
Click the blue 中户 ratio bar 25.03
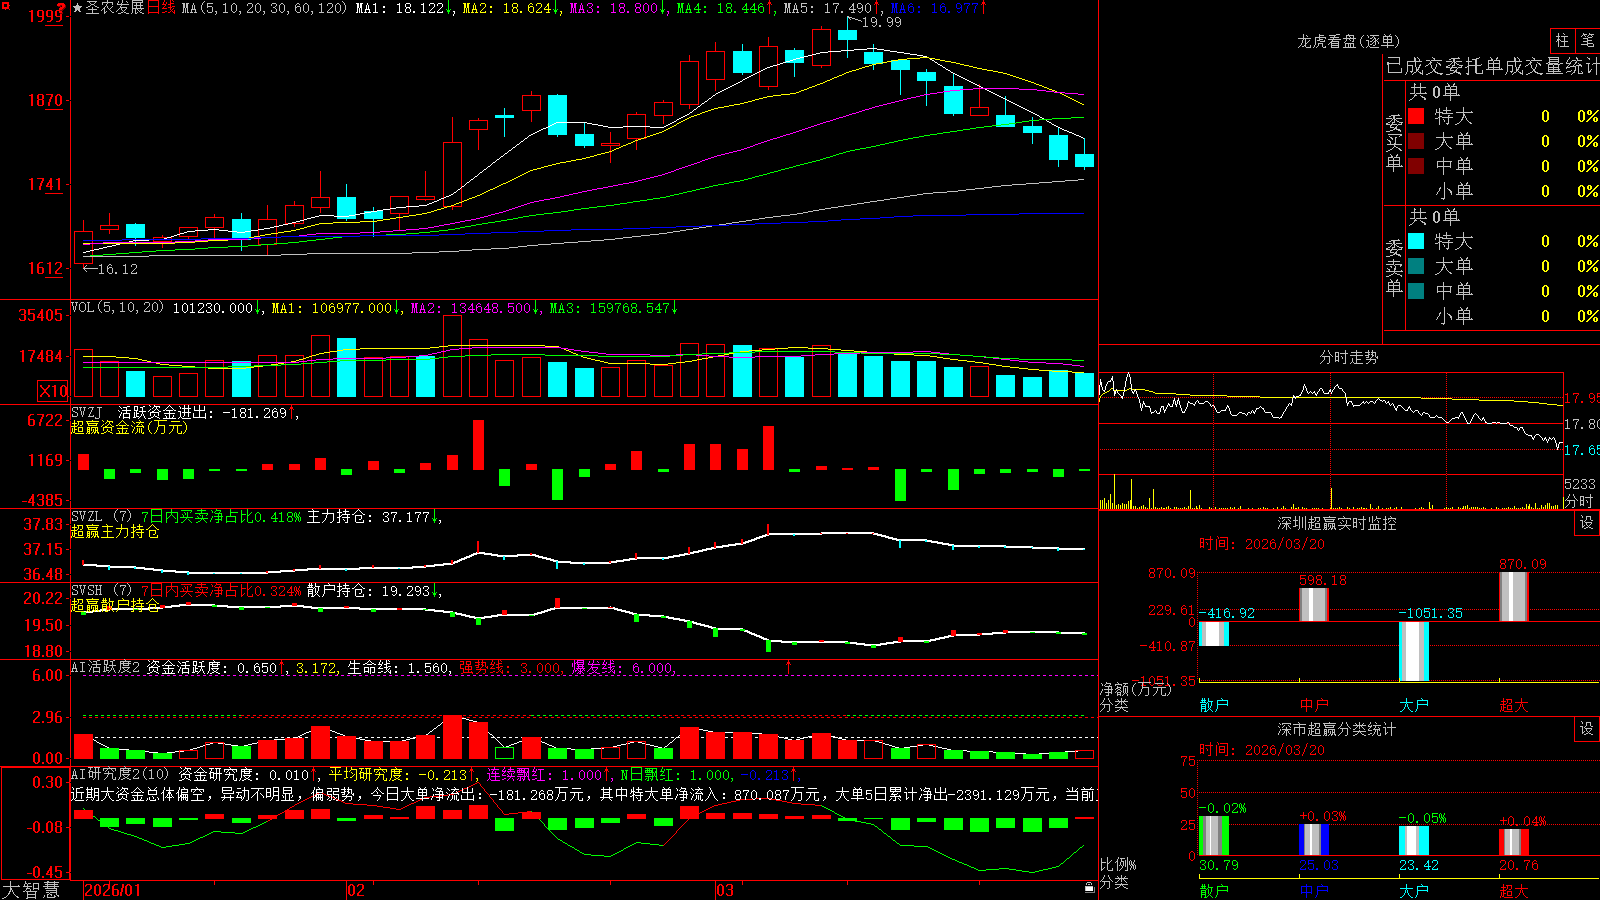1314,840
